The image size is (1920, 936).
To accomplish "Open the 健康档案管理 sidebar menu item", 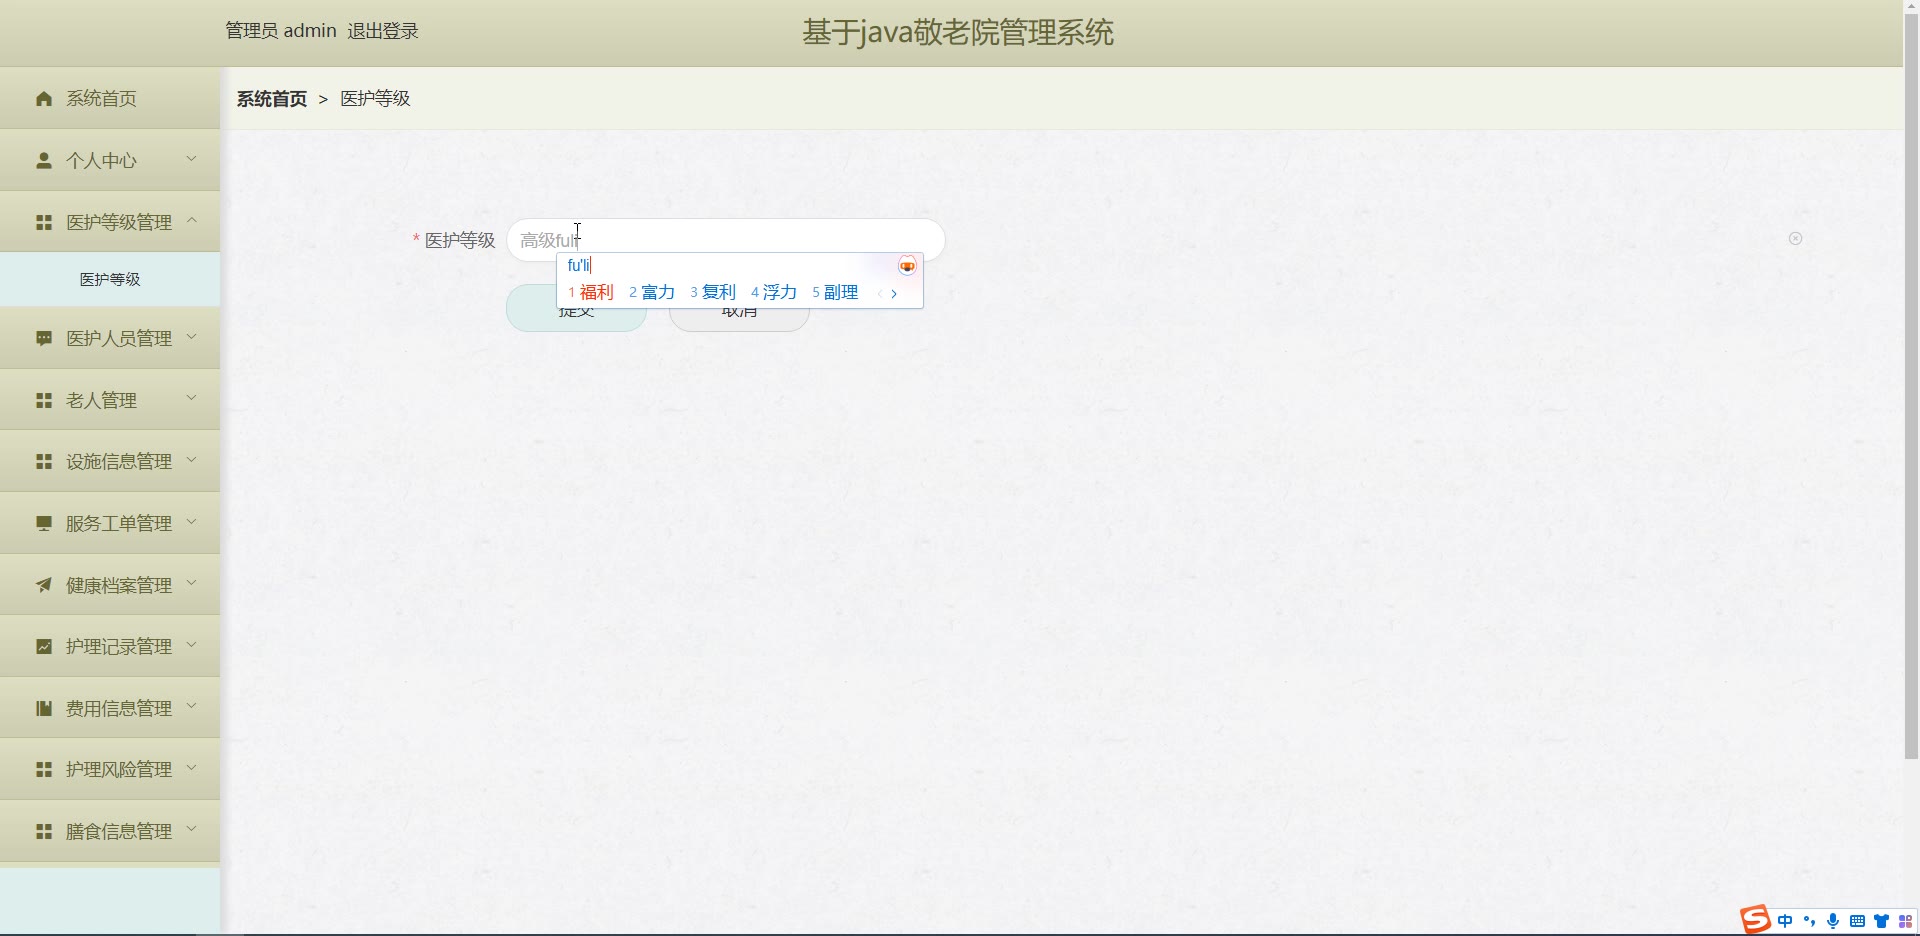I will [110, 585].
